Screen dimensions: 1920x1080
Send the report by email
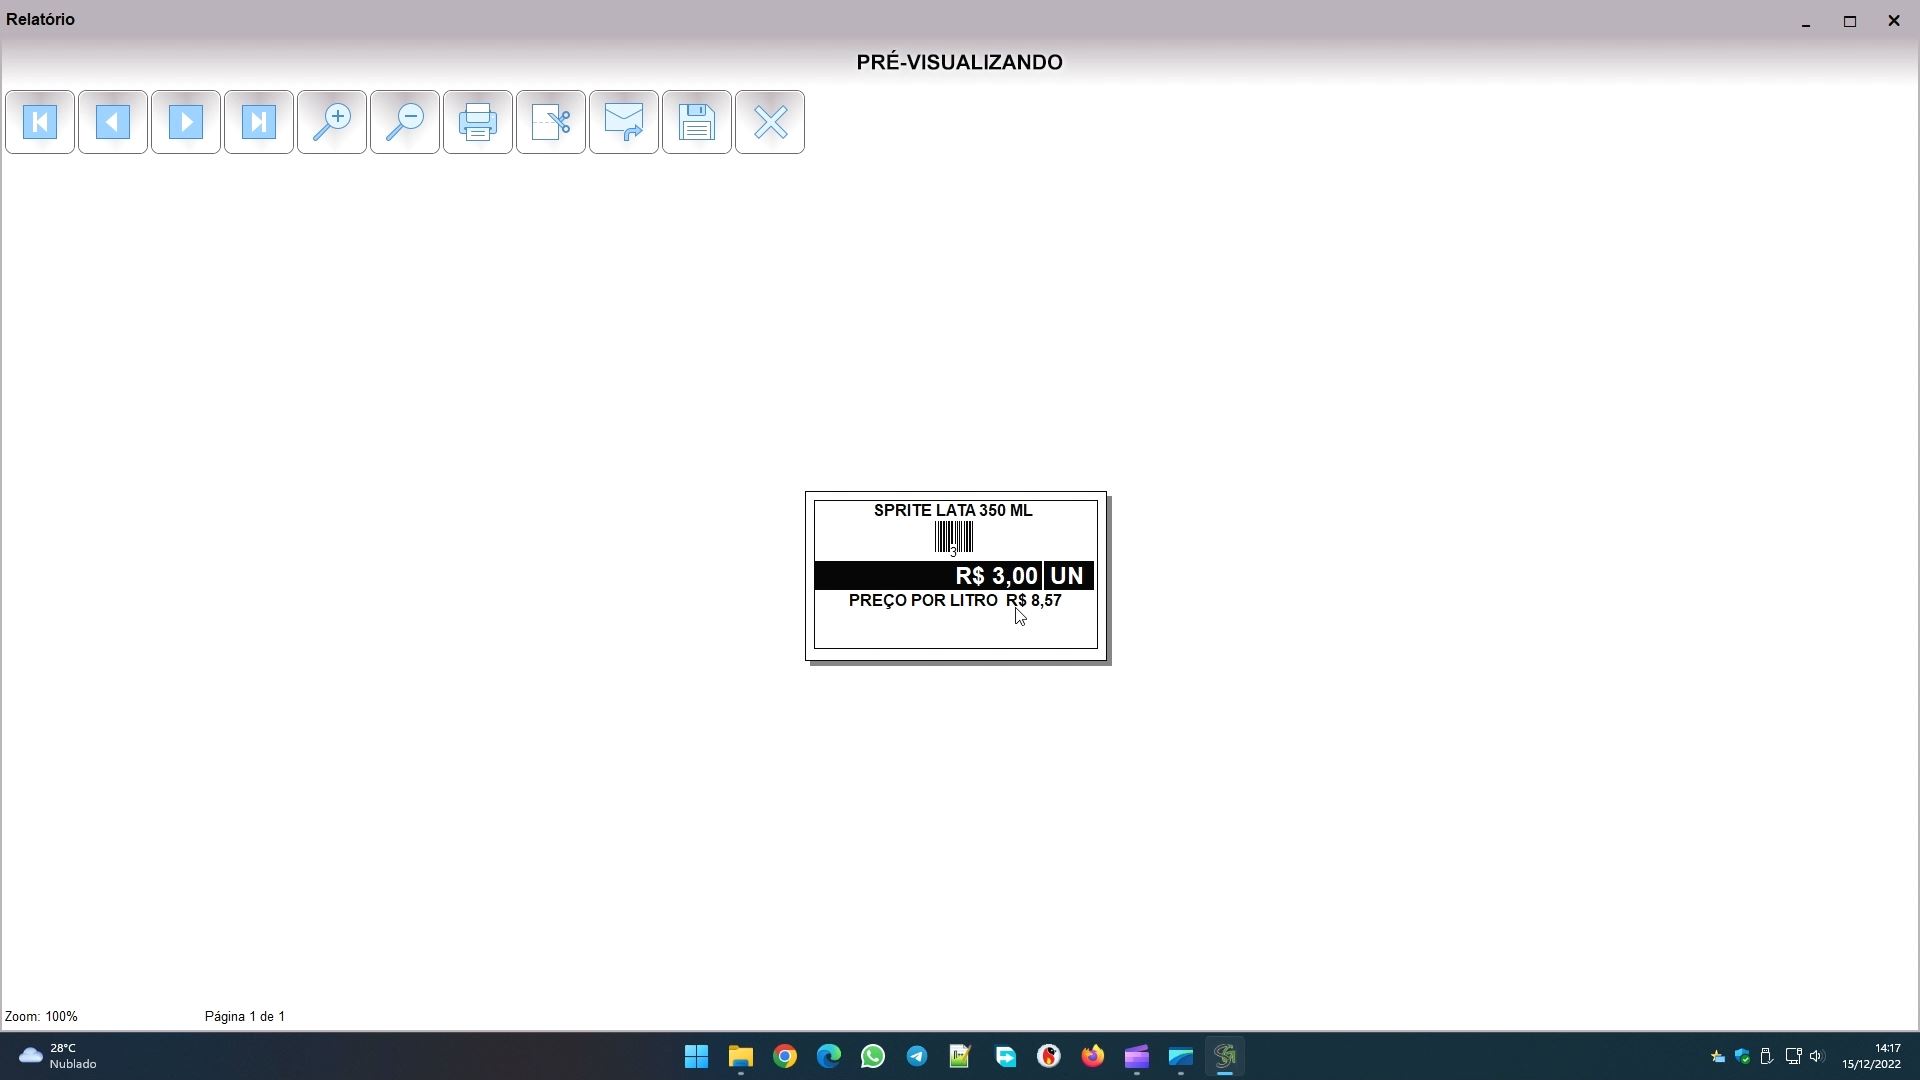pyautogui.click(x=624, y=122)
